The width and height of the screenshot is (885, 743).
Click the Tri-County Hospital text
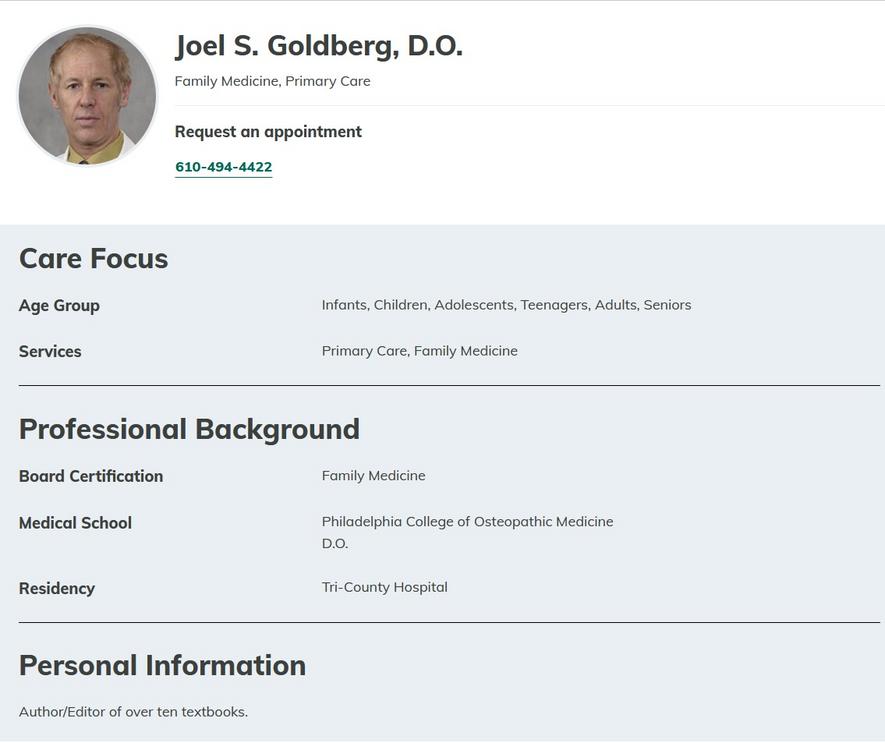pos(384,587)
